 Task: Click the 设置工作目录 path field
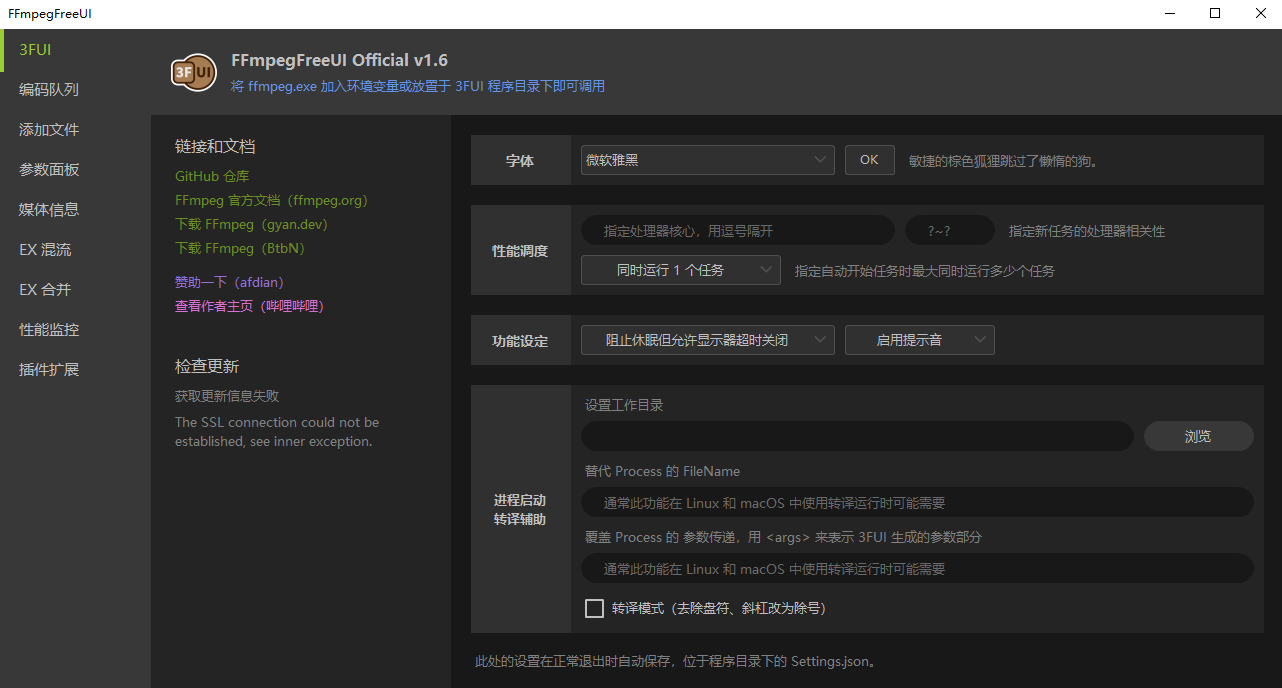coord(857,436)
